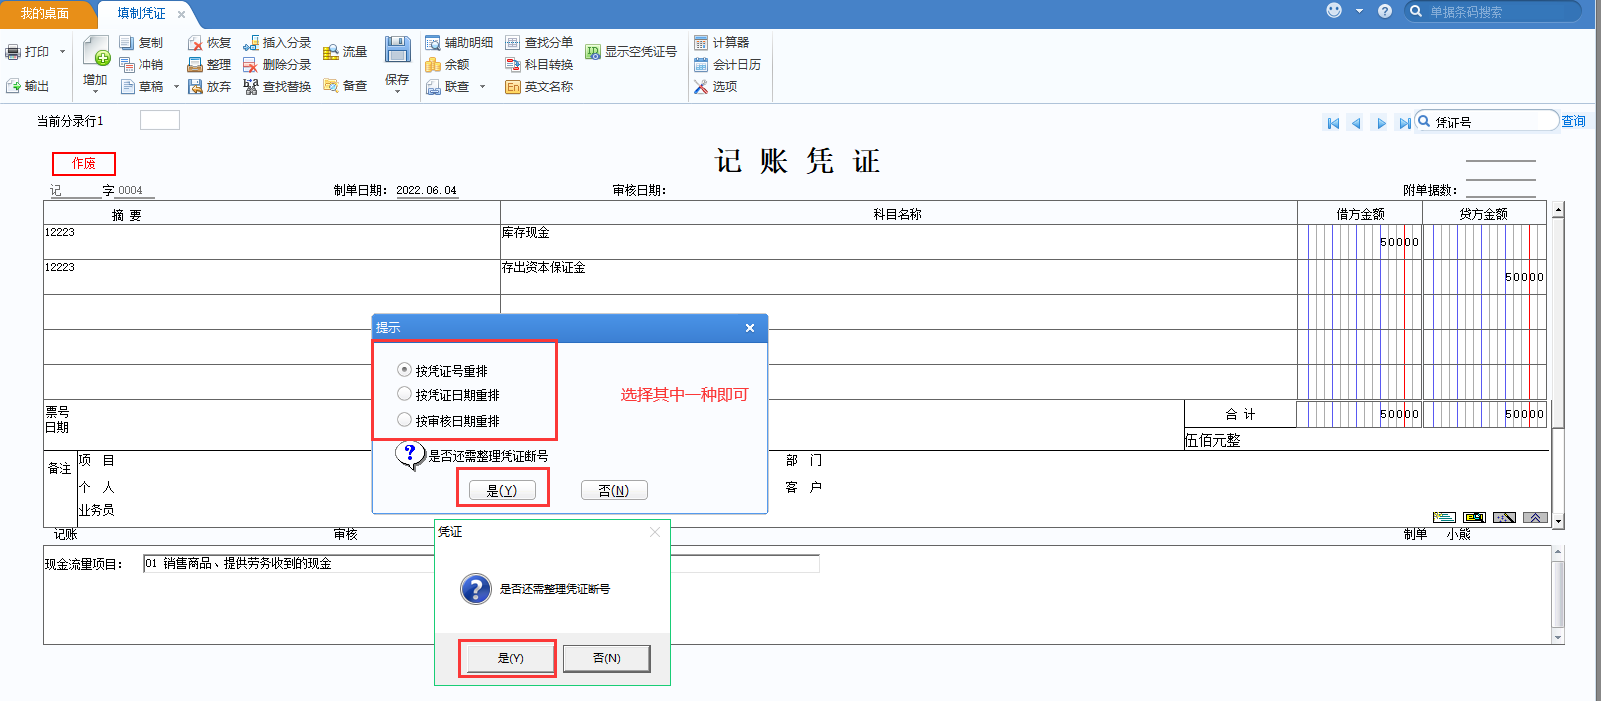The image size is (1601, 701).
Task: Click the 保存 (Save) floppy disk icon
Action: pos(397,51)
